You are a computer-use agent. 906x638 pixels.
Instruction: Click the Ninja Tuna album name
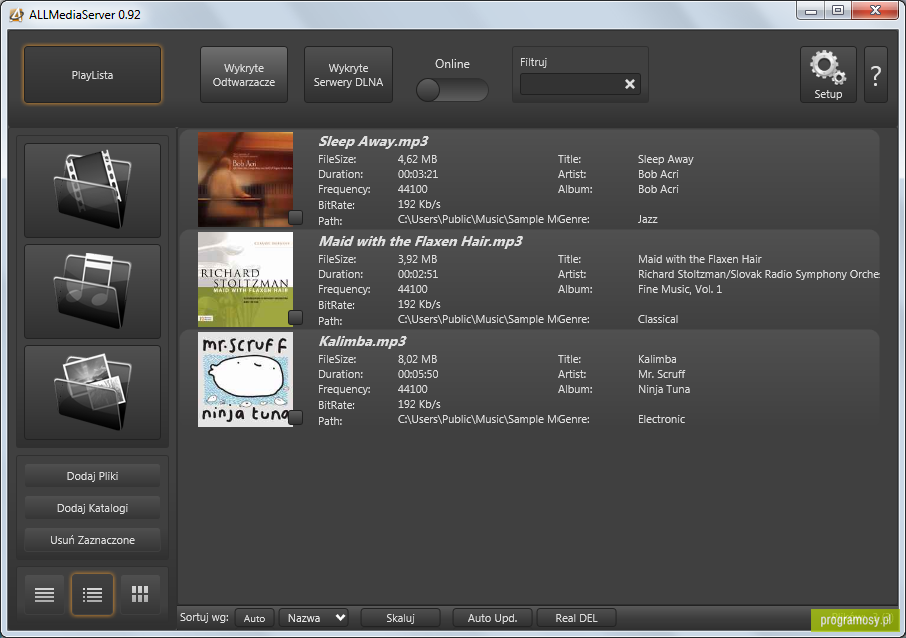664,389
